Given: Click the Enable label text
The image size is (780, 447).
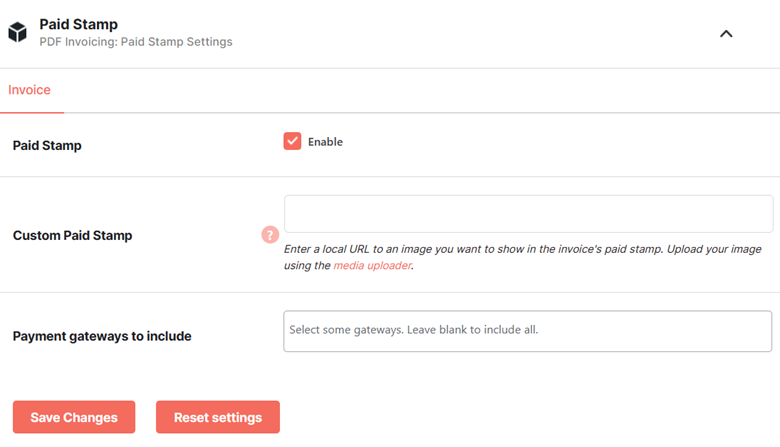Looking at the screenshot, I should (x=325, y=142).
